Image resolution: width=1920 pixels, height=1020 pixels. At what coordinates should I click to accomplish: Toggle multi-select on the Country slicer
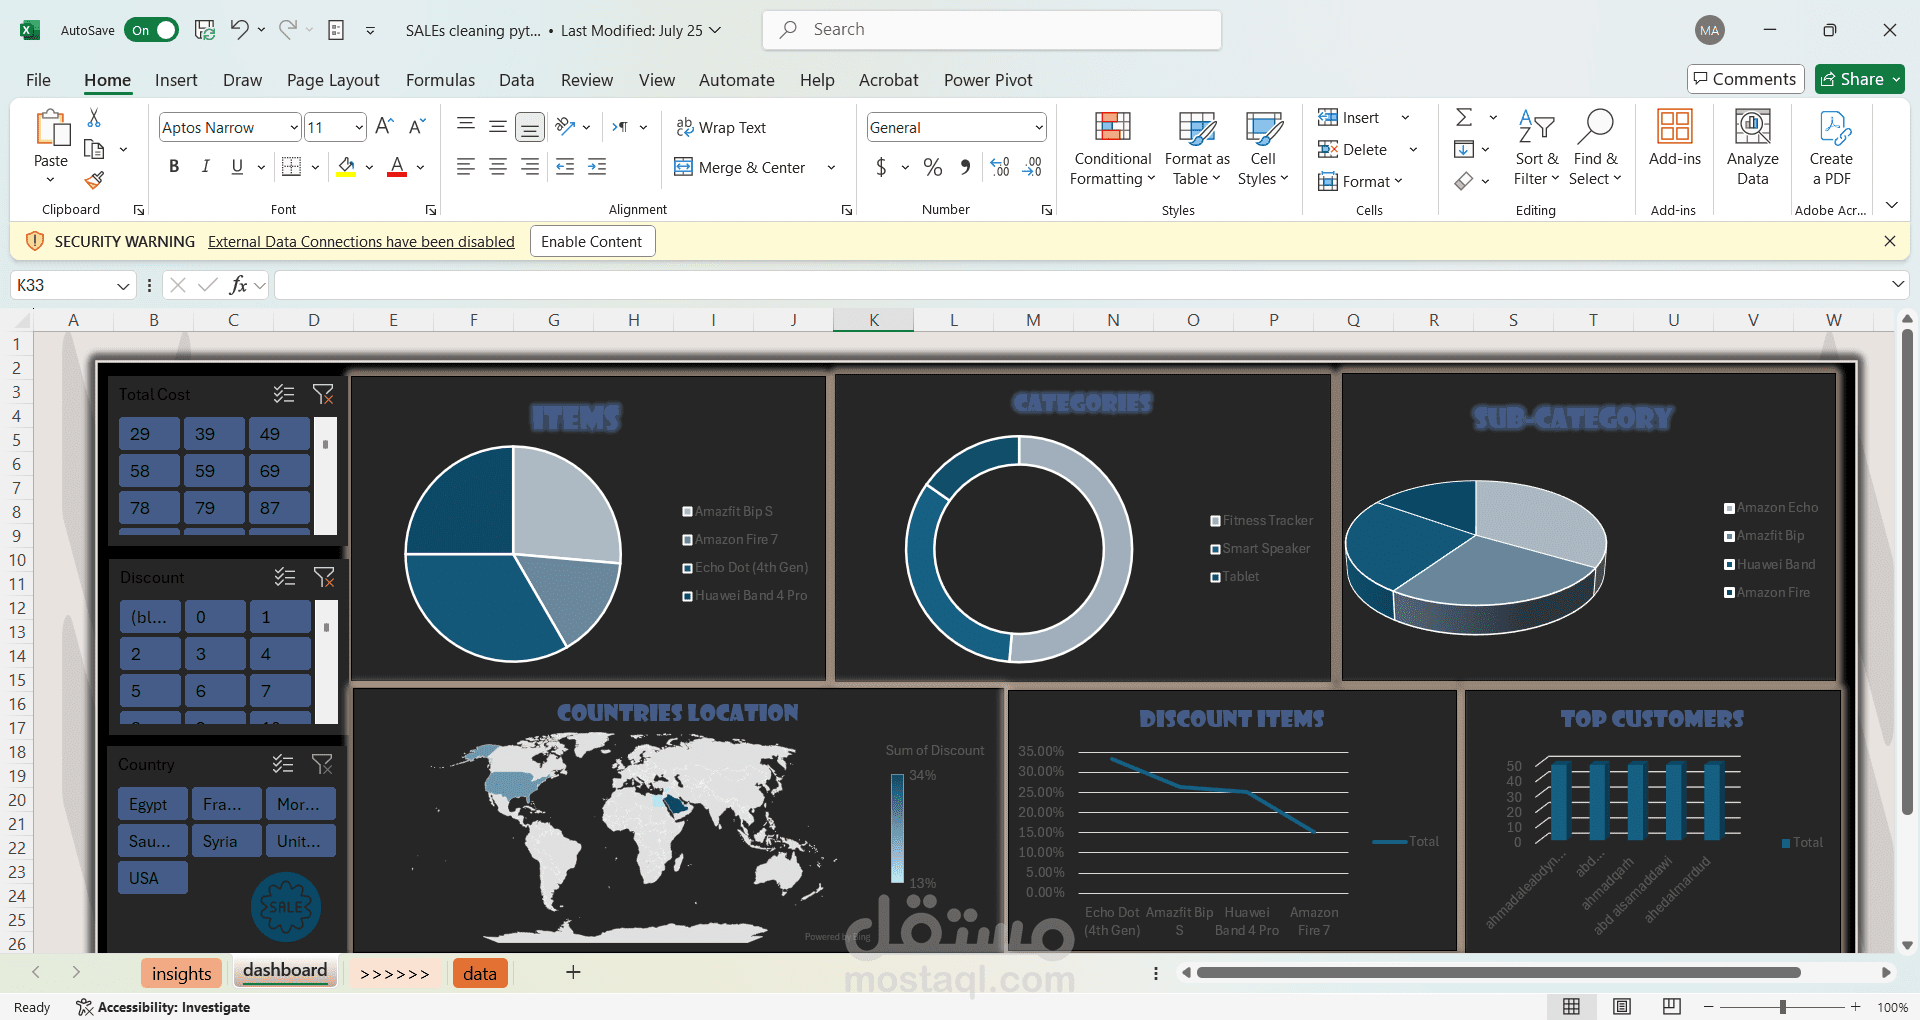[x=283, y=764]
